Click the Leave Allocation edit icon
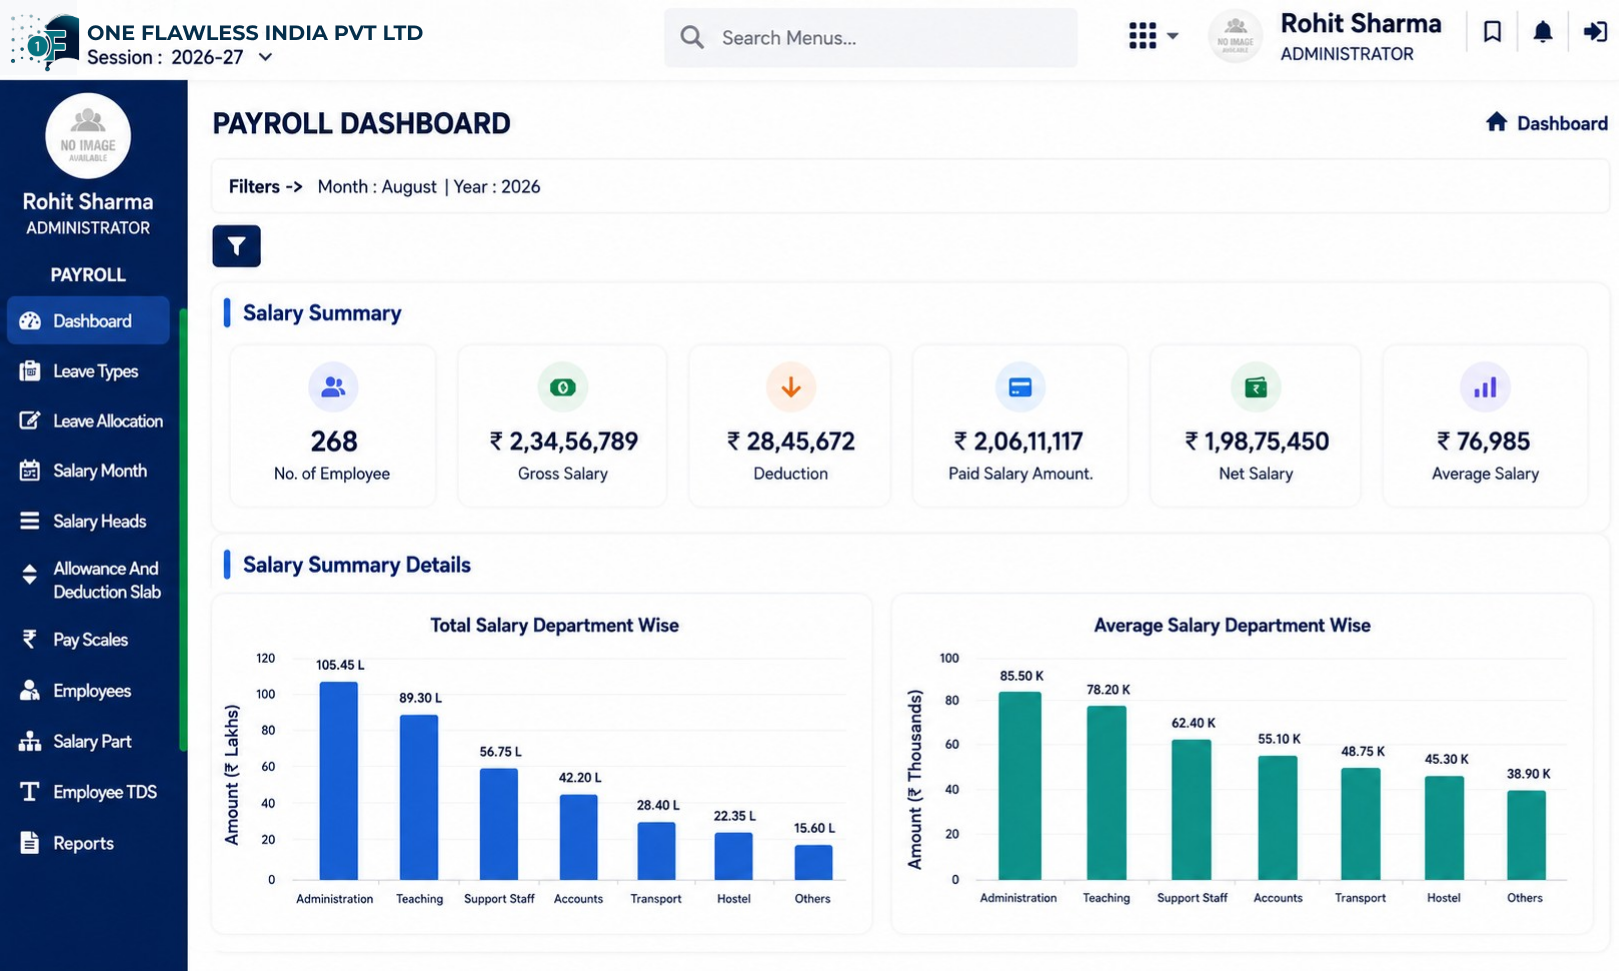 pyautogui.click(x=30, y=421)
